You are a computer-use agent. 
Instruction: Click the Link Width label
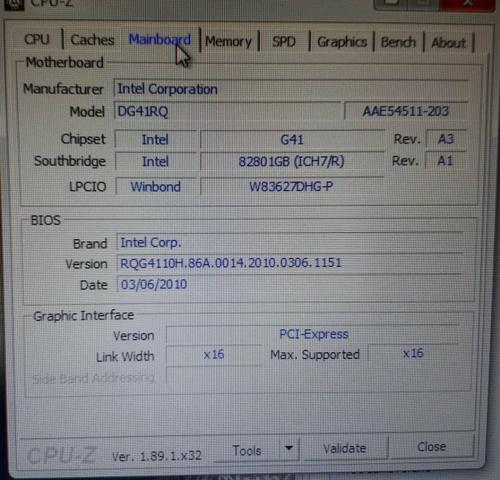pos(125,357)
